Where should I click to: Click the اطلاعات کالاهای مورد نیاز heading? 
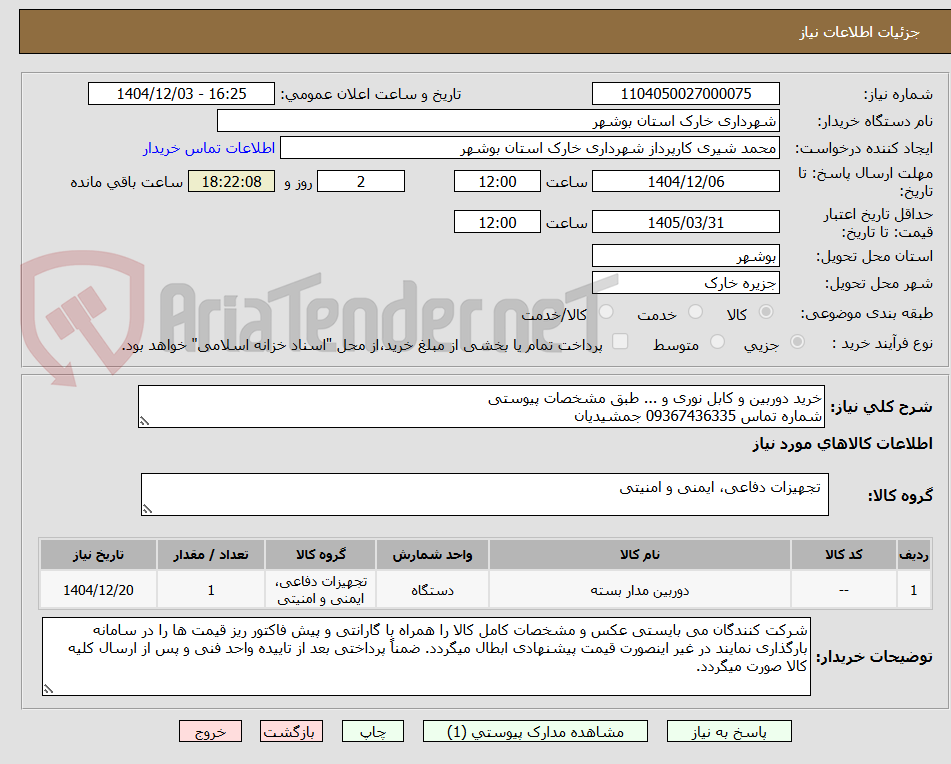click(842, 444)
